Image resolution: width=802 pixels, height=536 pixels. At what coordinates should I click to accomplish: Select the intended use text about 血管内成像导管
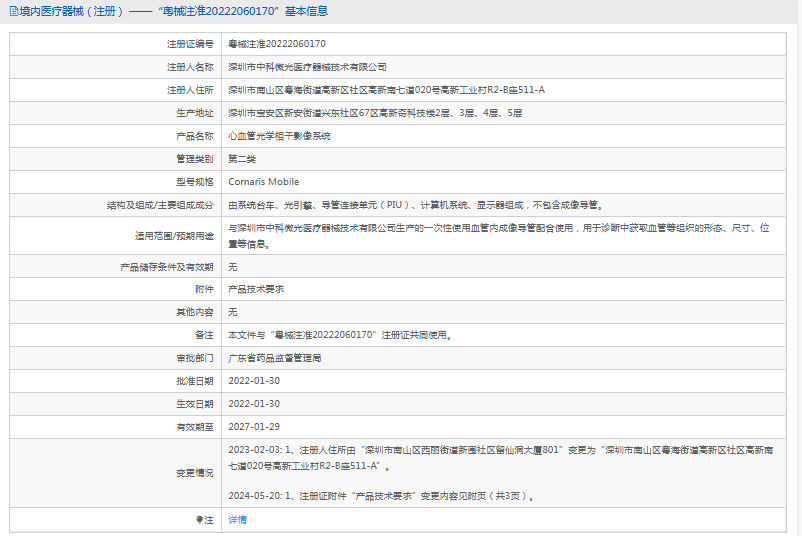click(x=499, y=236)
